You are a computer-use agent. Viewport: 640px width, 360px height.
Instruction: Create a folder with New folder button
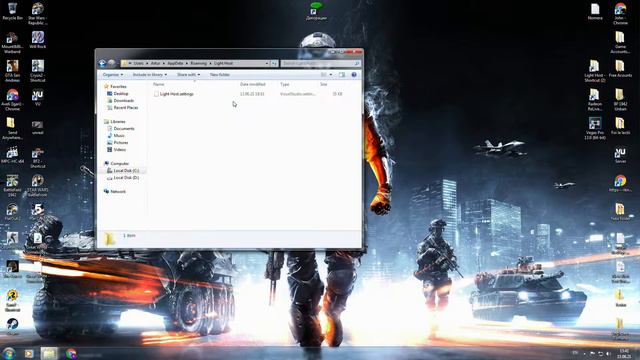point(220,75)
